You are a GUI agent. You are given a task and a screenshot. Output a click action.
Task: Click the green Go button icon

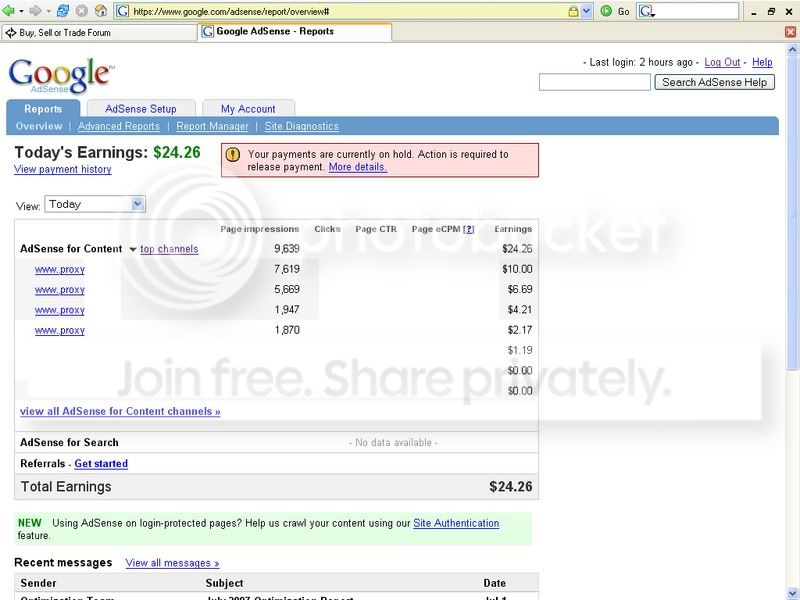[606, 11]
